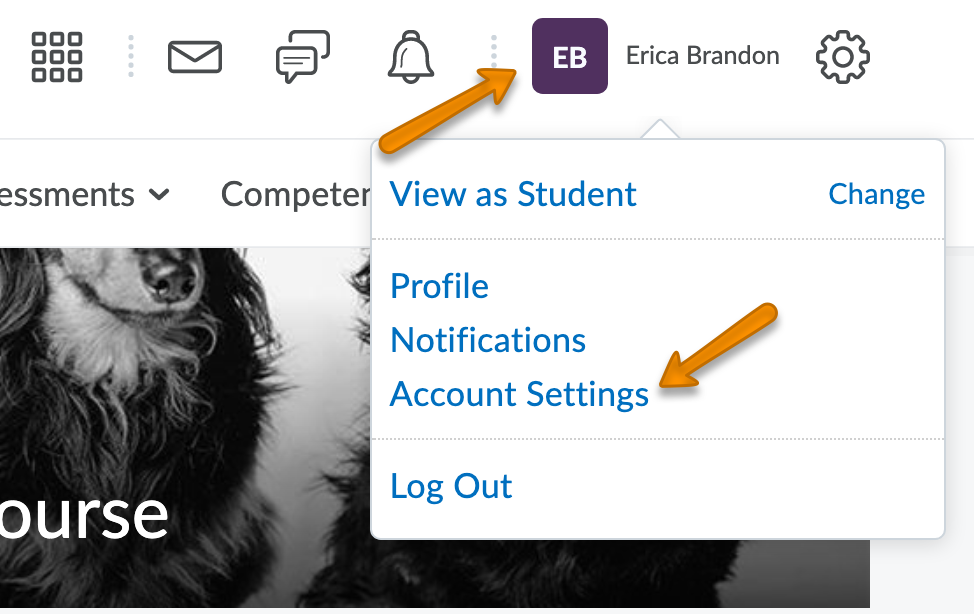Click Log Out

coord(451,487)
